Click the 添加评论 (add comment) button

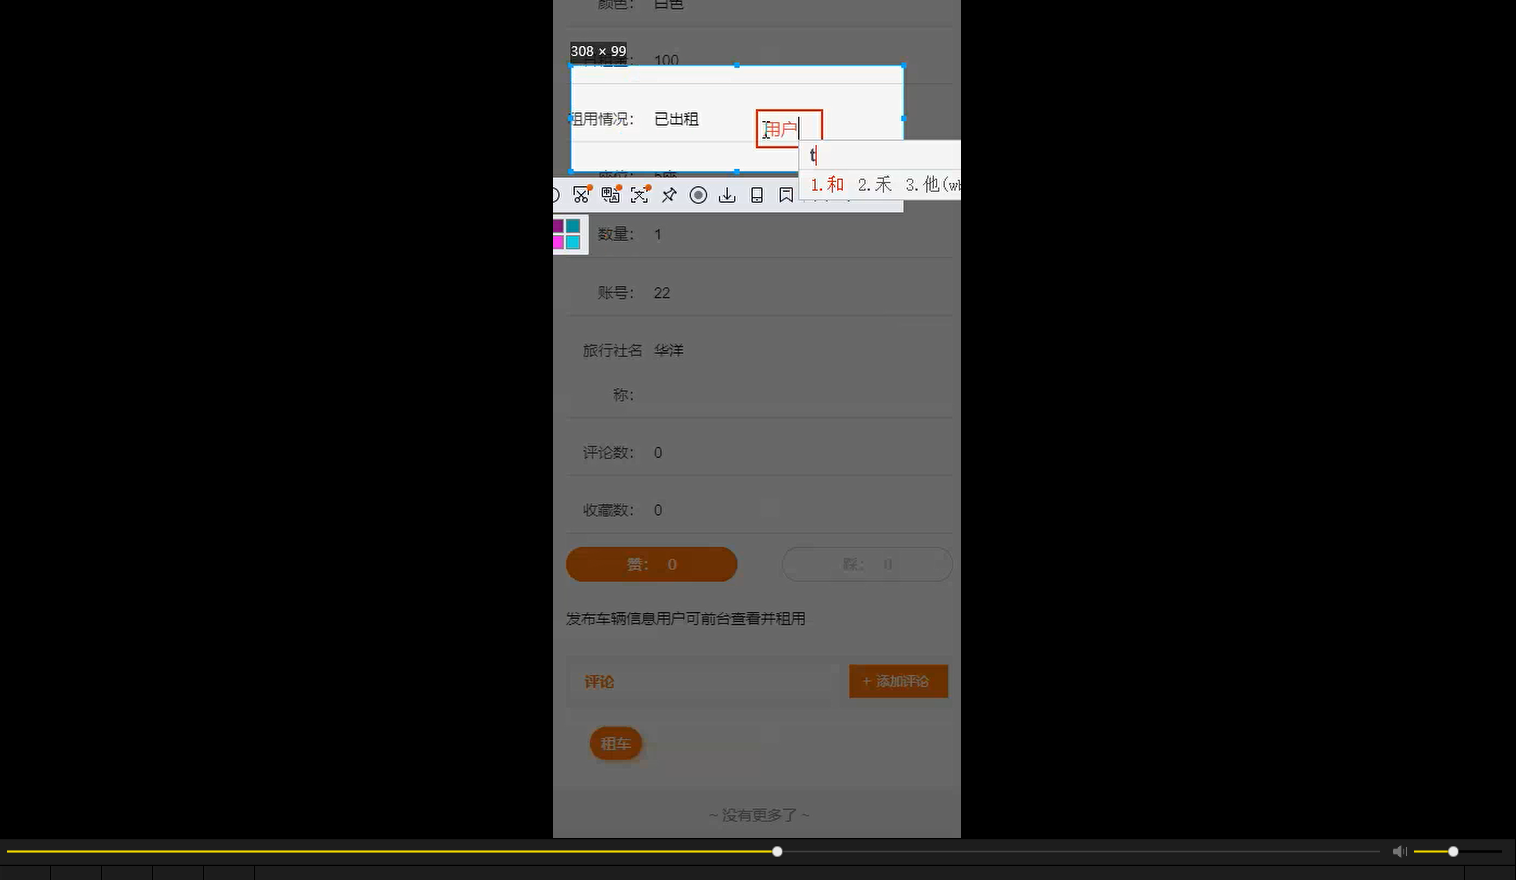pos(897,681)
